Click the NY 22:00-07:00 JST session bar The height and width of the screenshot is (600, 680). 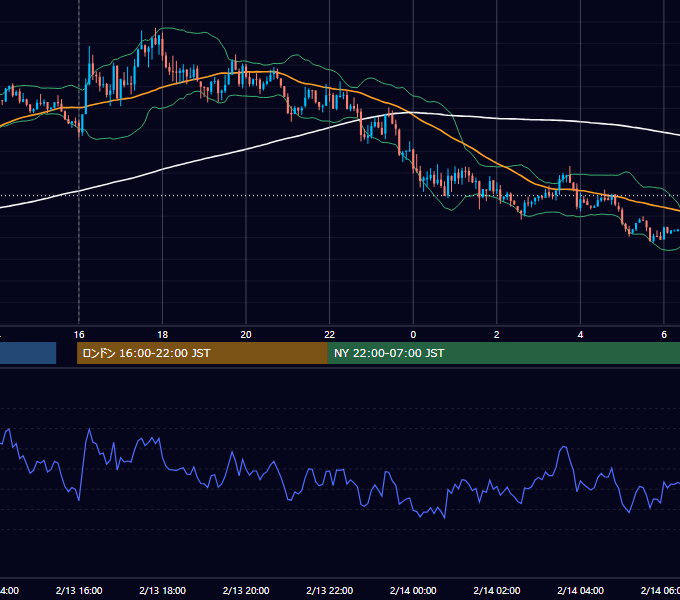[503, 353]
